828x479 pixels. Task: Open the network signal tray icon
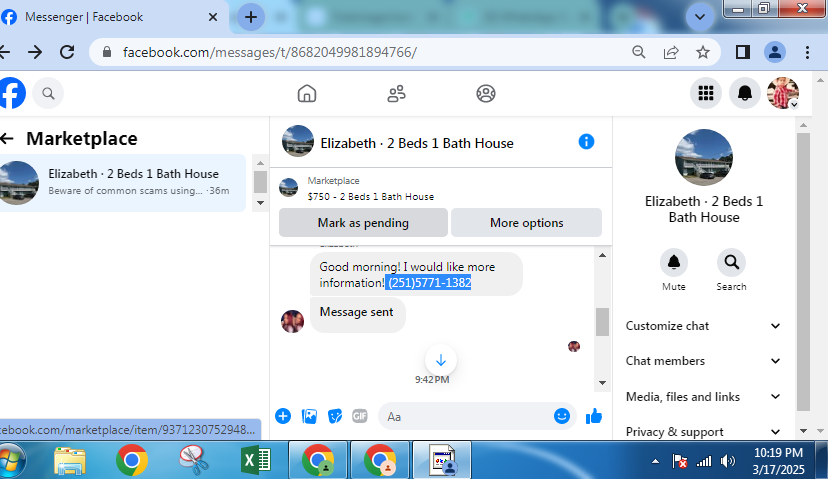(x=703, y=461)
